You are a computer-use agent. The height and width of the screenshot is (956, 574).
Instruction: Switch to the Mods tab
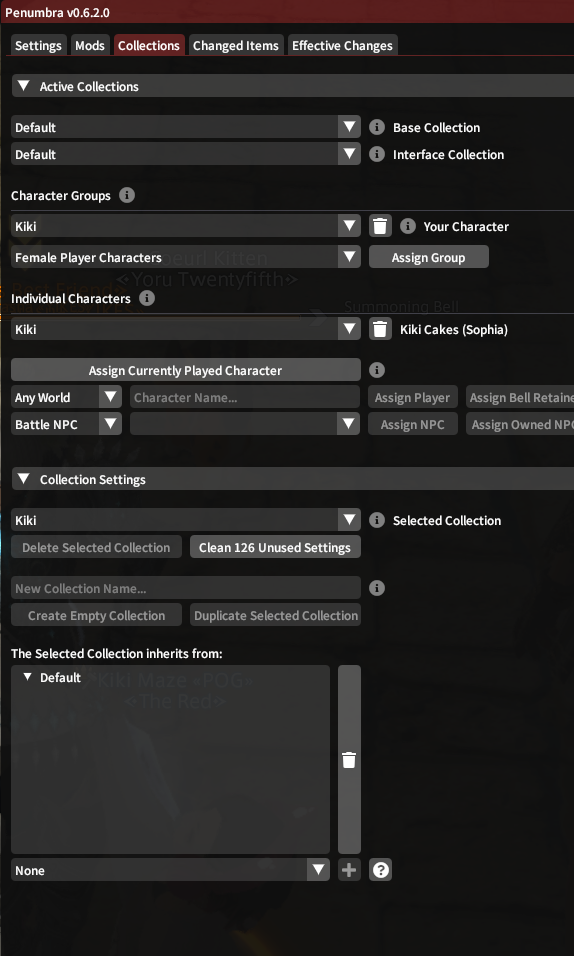pos(90,45)
